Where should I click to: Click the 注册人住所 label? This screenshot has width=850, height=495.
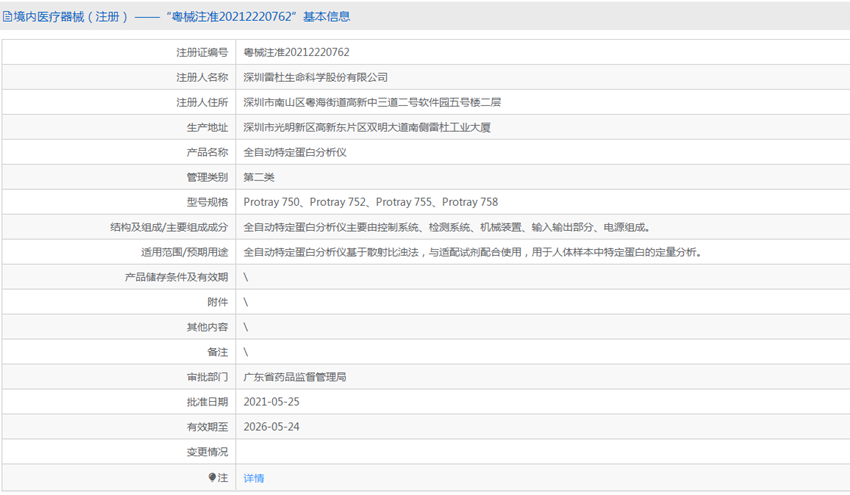[x=202, y=102]
